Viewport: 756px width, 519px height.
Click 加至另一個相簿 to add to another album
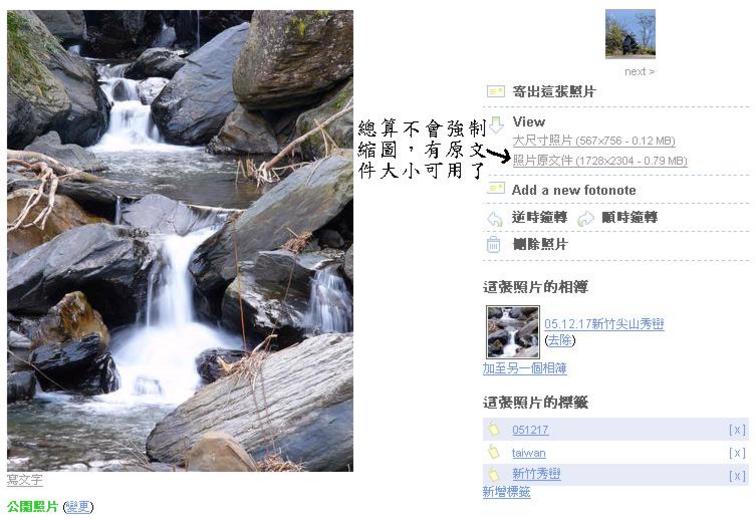[525, 369]
